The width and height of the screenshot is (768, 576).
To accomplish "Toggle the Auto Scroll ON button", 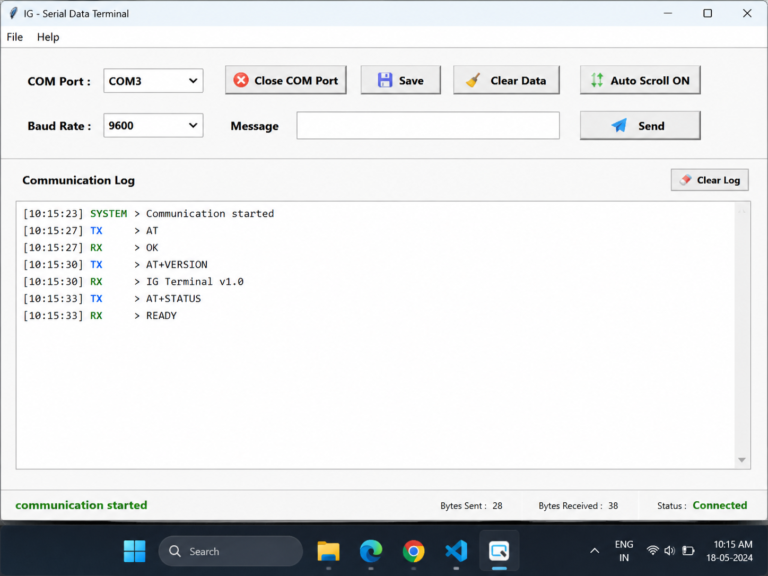I will [640, 80].
